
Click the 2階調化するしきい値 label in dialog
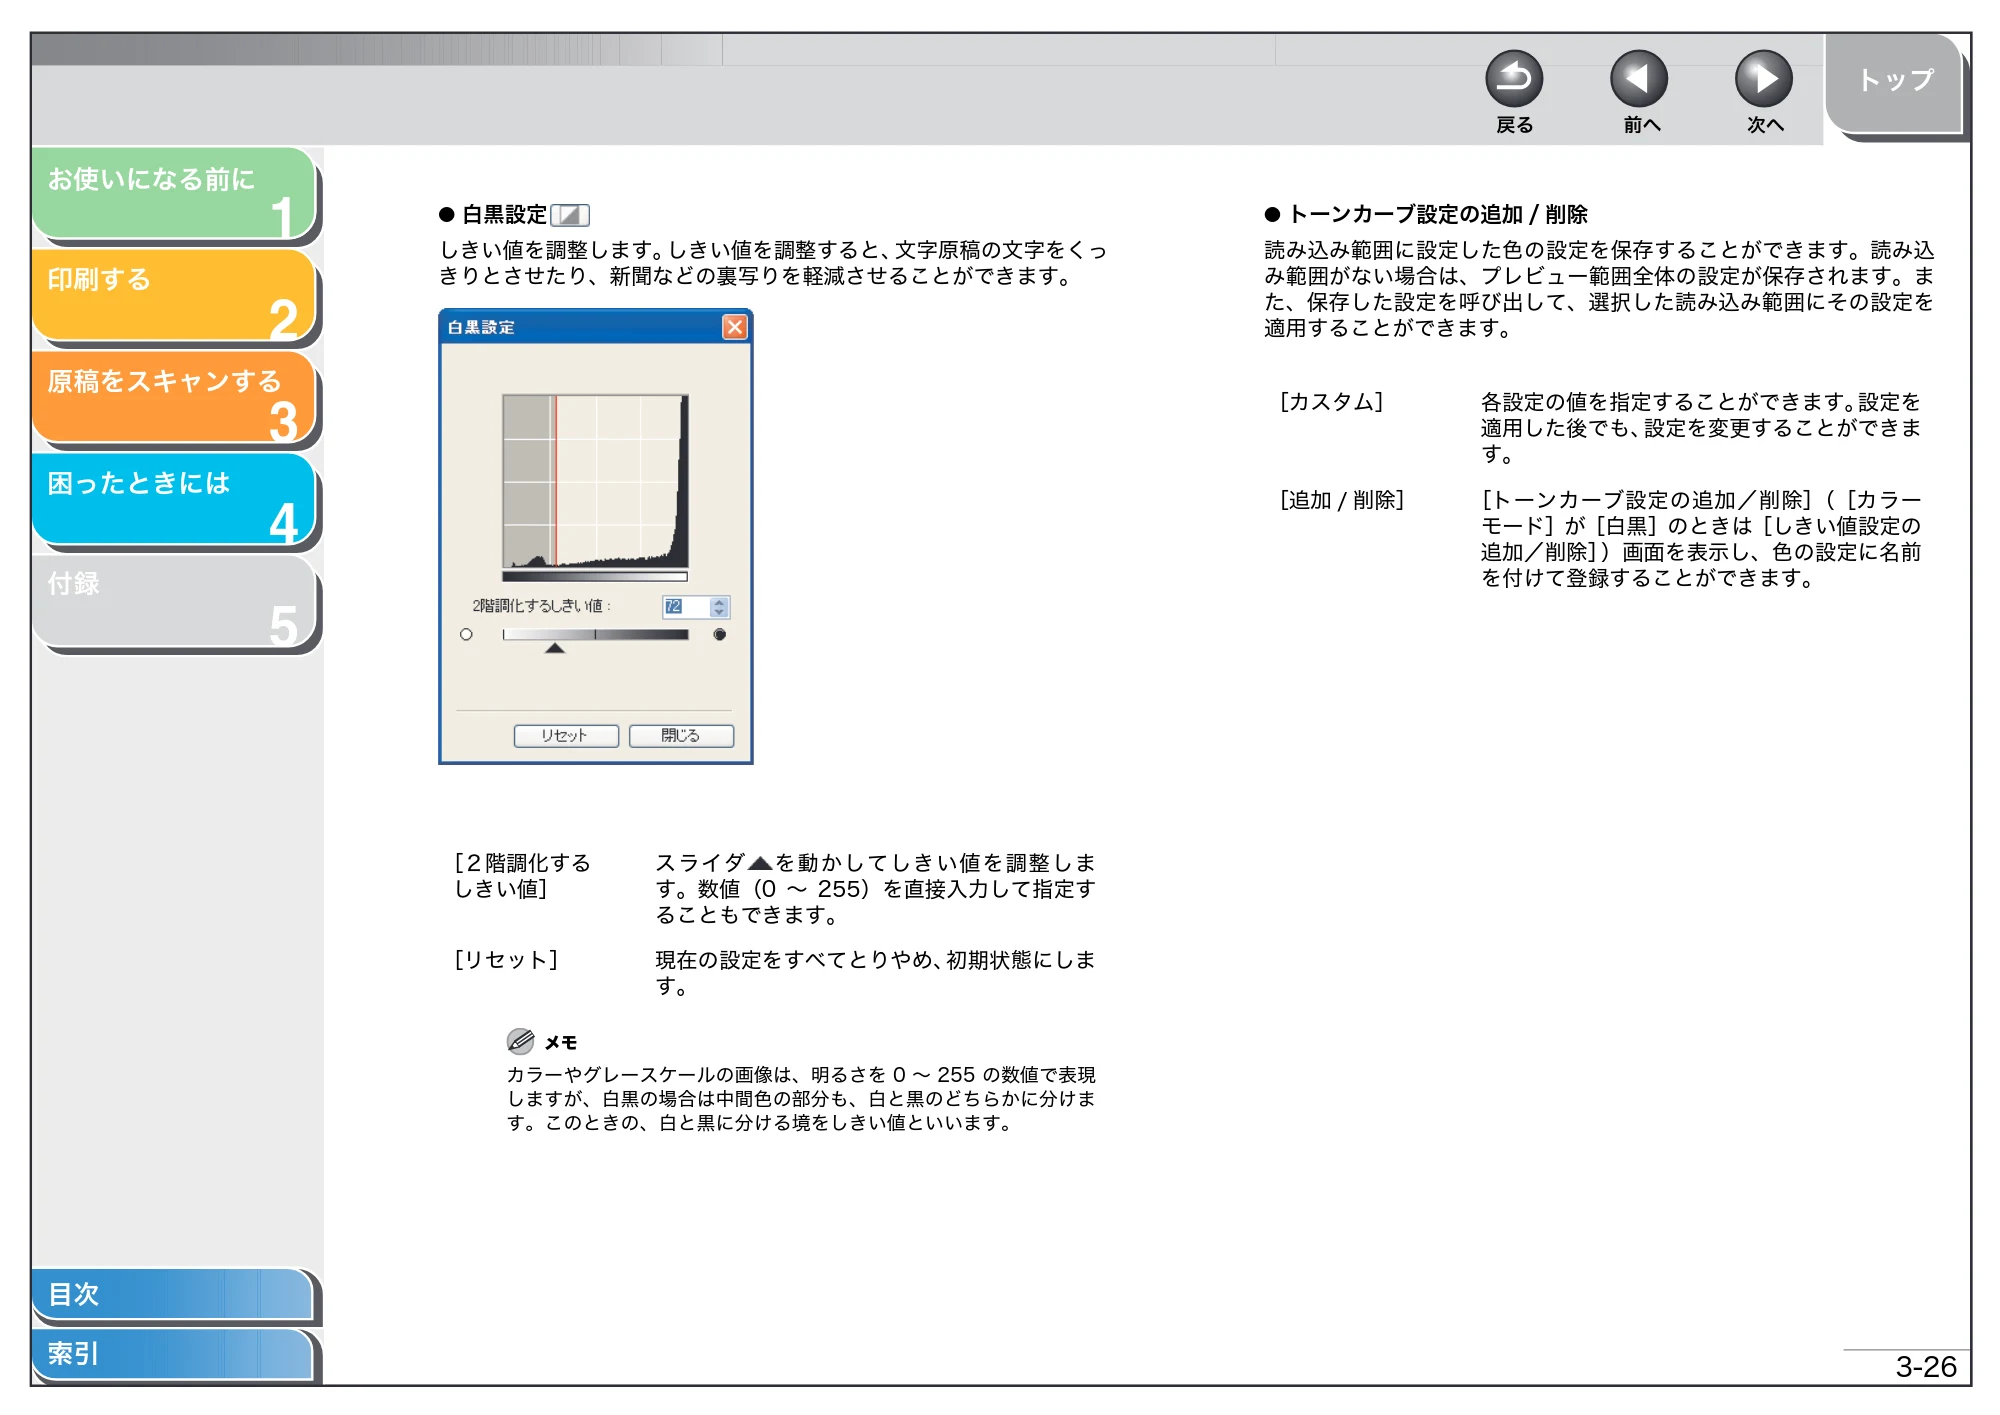[x=541, y=606]
